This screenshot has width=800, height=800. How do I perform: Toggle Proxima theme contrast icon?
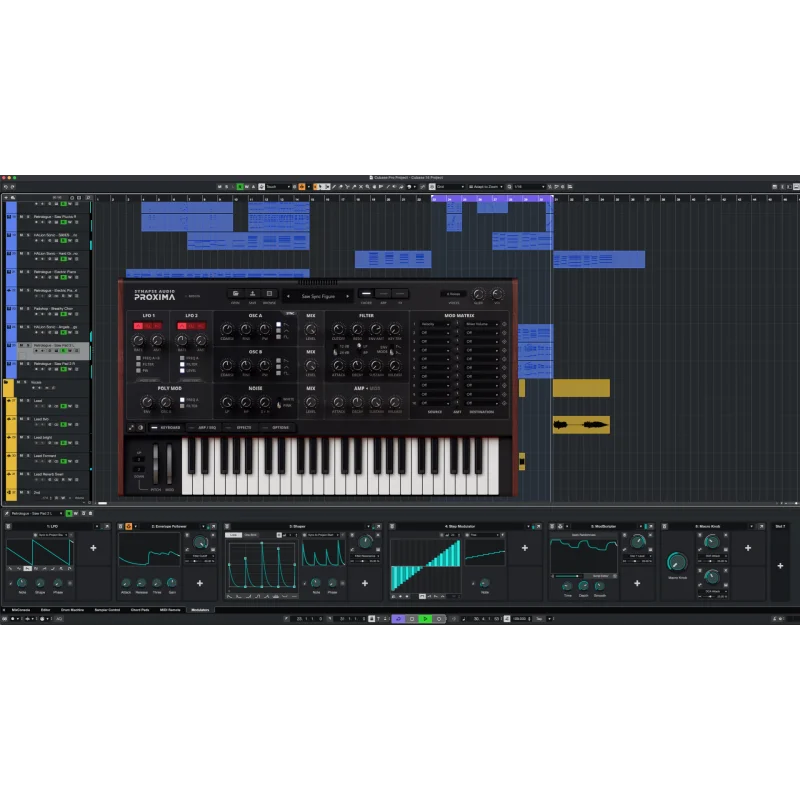point(140,428)
